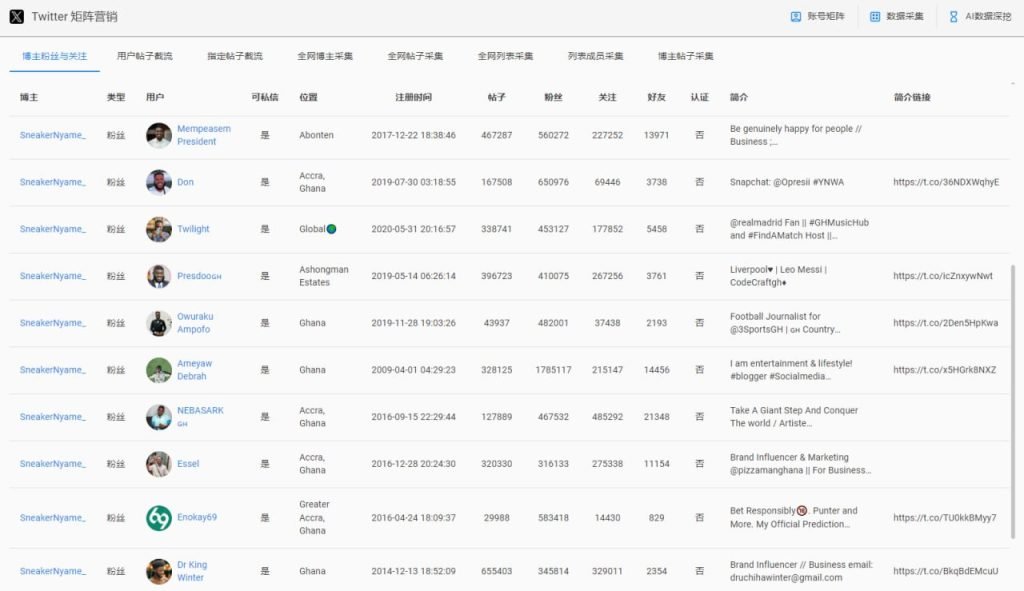Click the Owuraku Ampofo username link
The width and height of the screenshot is (1024, 591).
194,323
